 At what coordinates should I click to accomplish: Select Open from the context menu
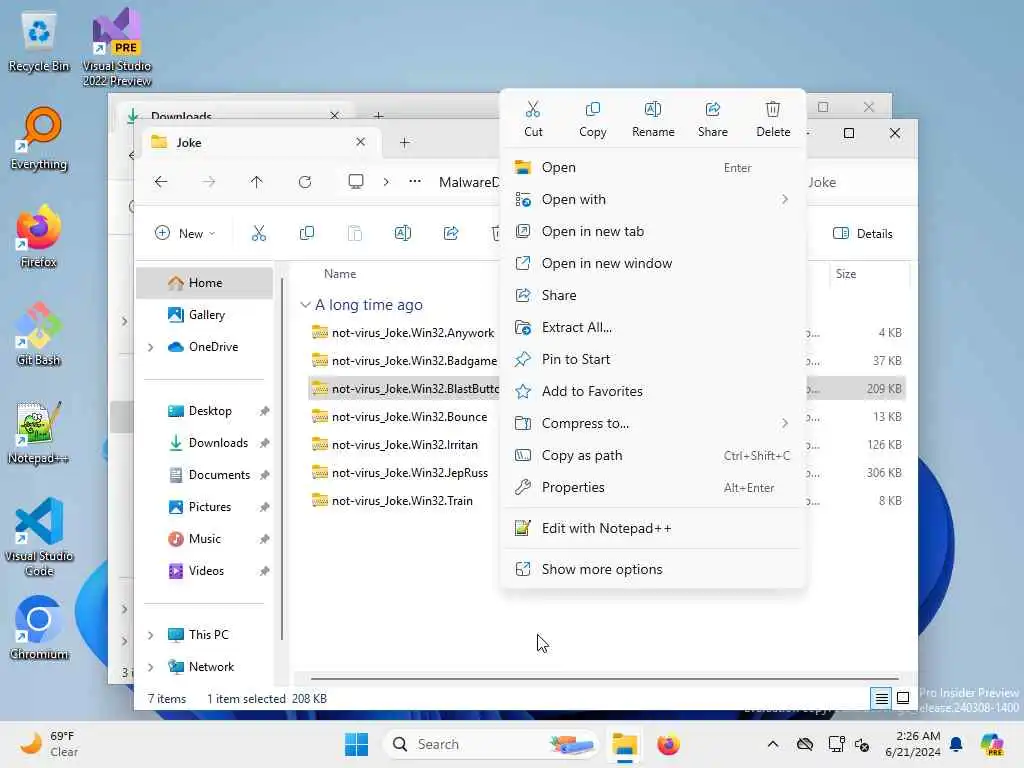(653, 167)
